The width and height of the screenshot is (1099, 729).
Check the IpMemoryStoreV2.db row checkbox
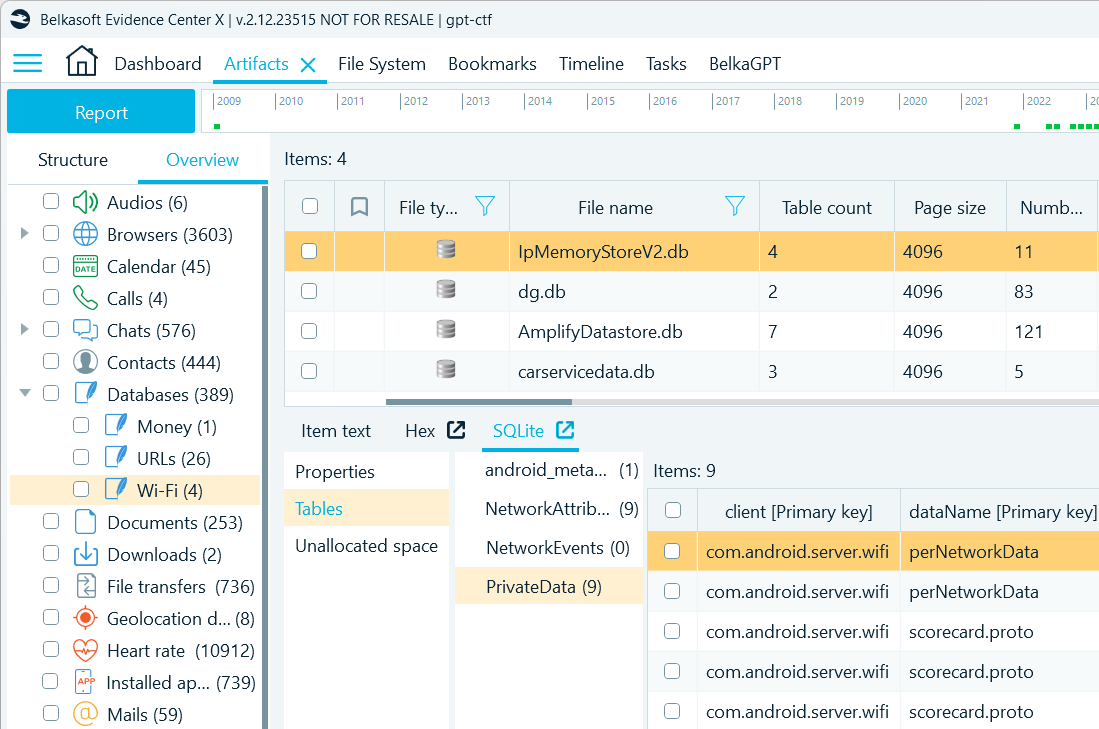point(309,251)
